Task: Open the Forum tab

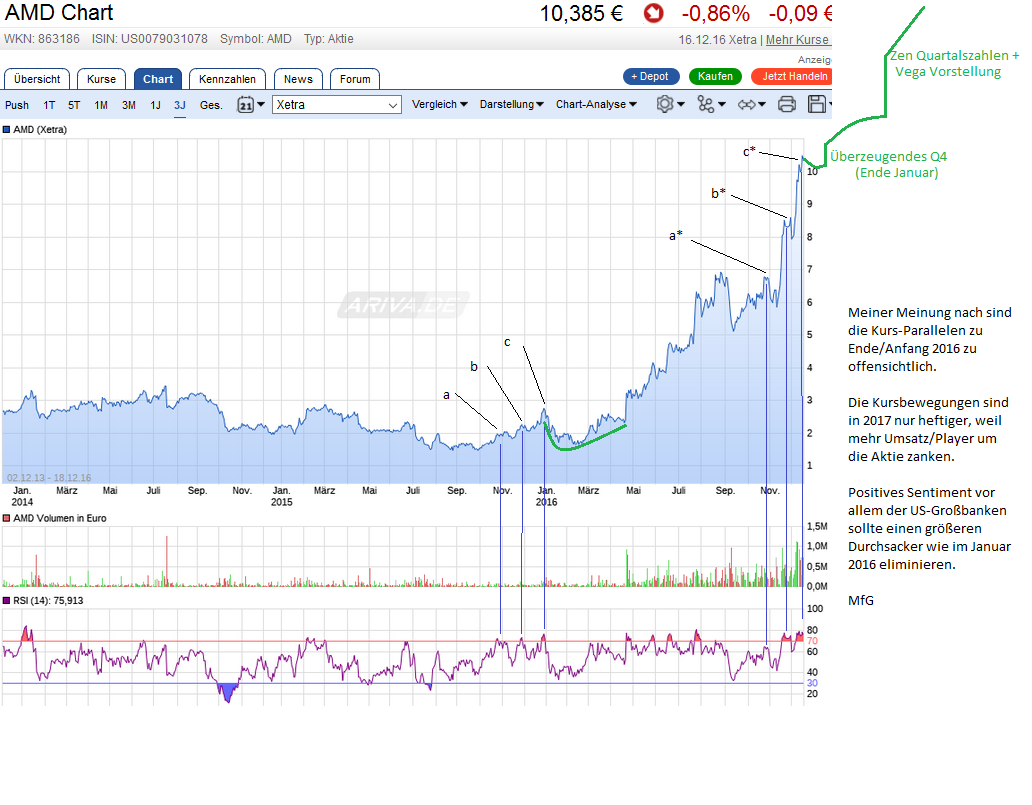Action: [355, 79]
